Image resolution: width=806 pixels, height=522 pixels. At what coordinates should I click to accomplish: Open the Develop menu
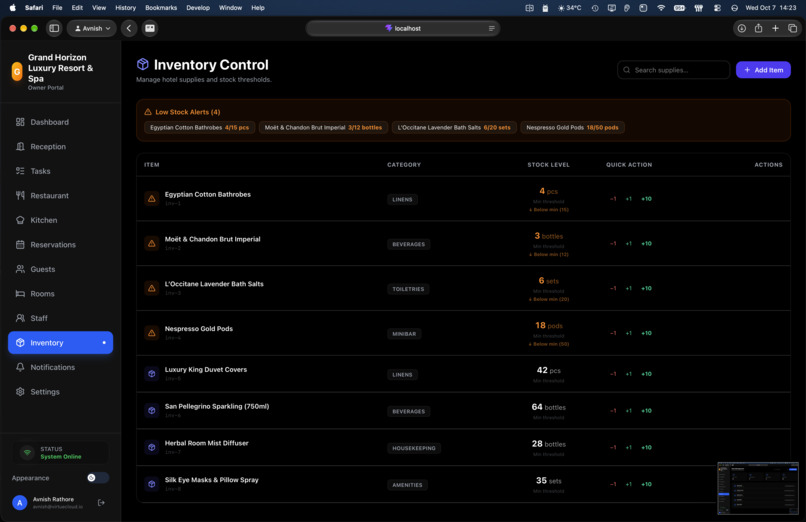click(x=198, y=8)
